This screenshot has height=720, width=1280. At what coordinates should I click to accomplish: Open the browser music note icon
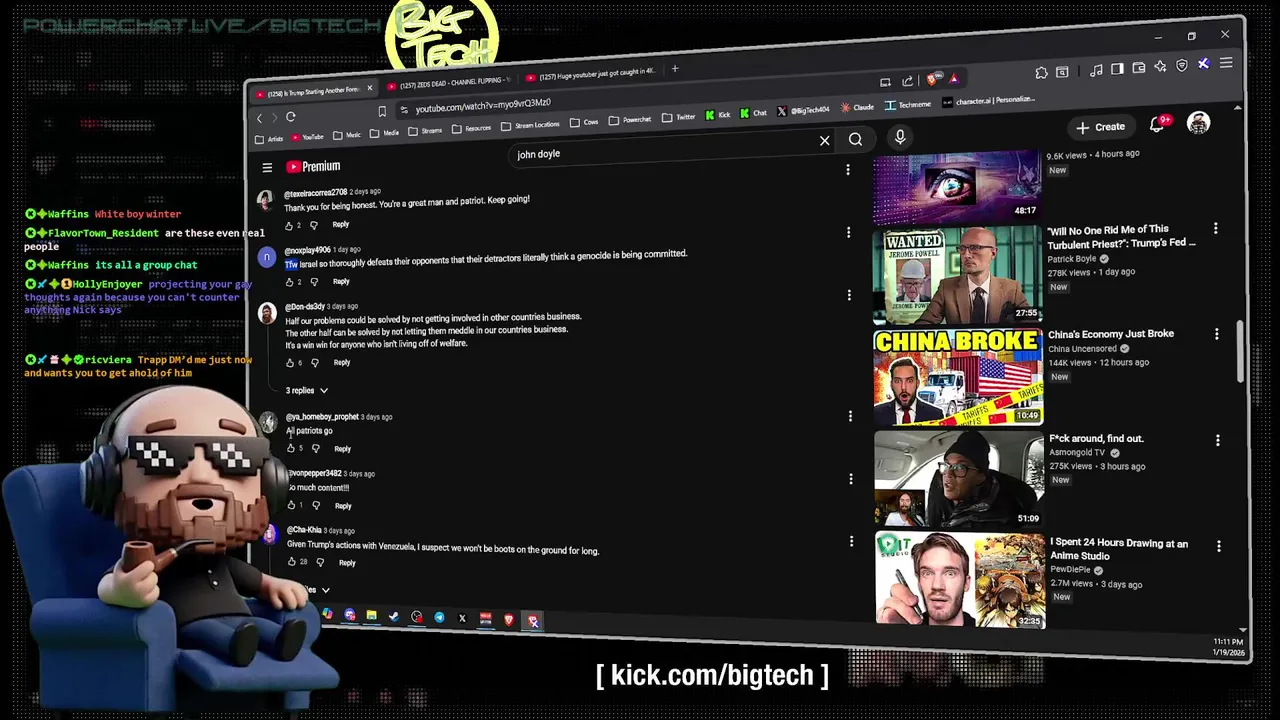[x=1097, y=70]
